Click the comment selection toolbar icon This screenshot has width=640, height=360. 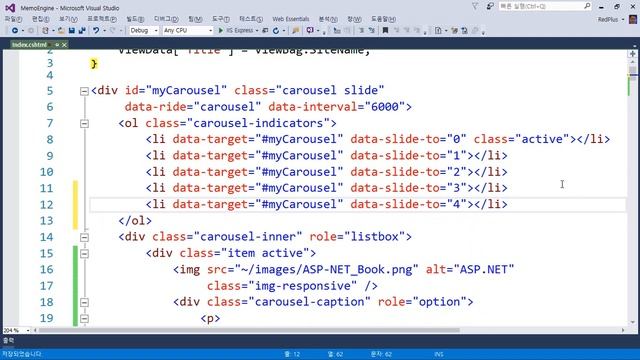(x=361, y=31)
